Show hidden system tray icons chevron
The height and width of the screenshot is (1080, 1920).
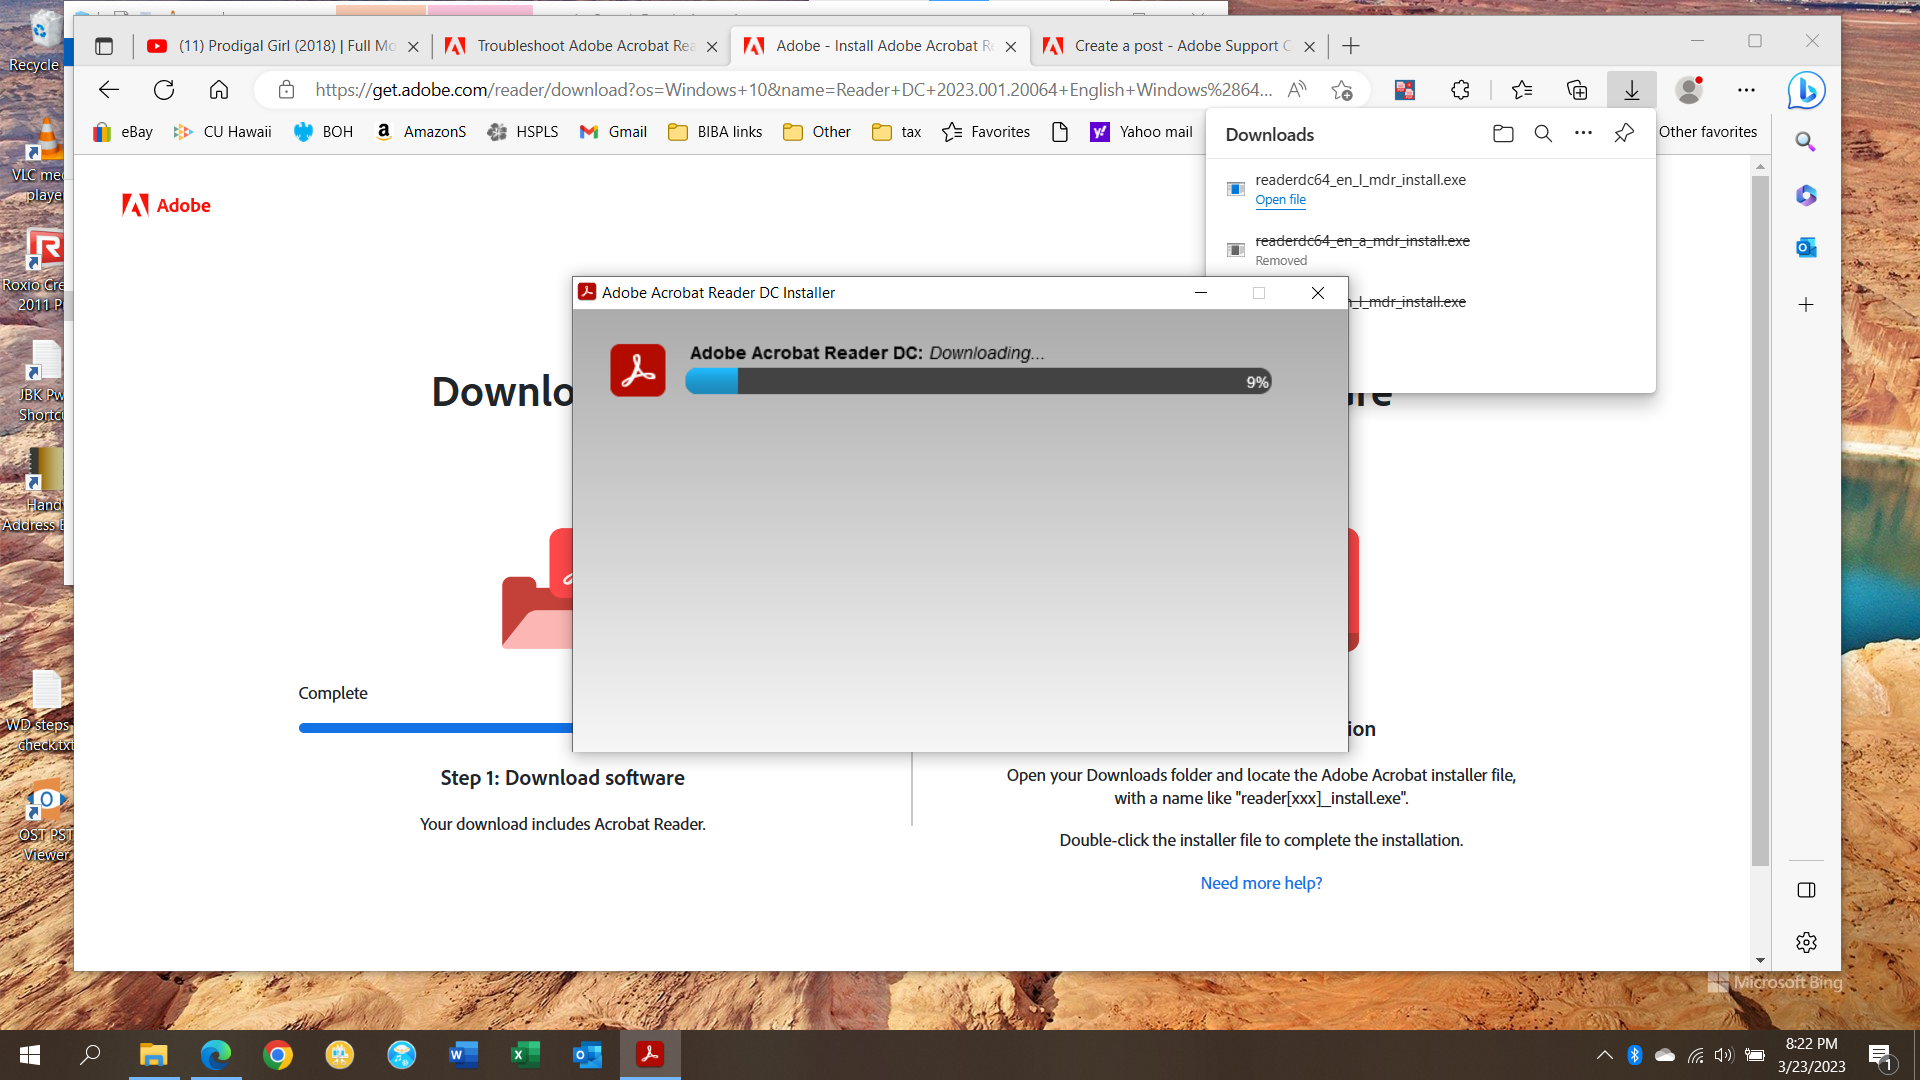(x=1604, y=1055)
